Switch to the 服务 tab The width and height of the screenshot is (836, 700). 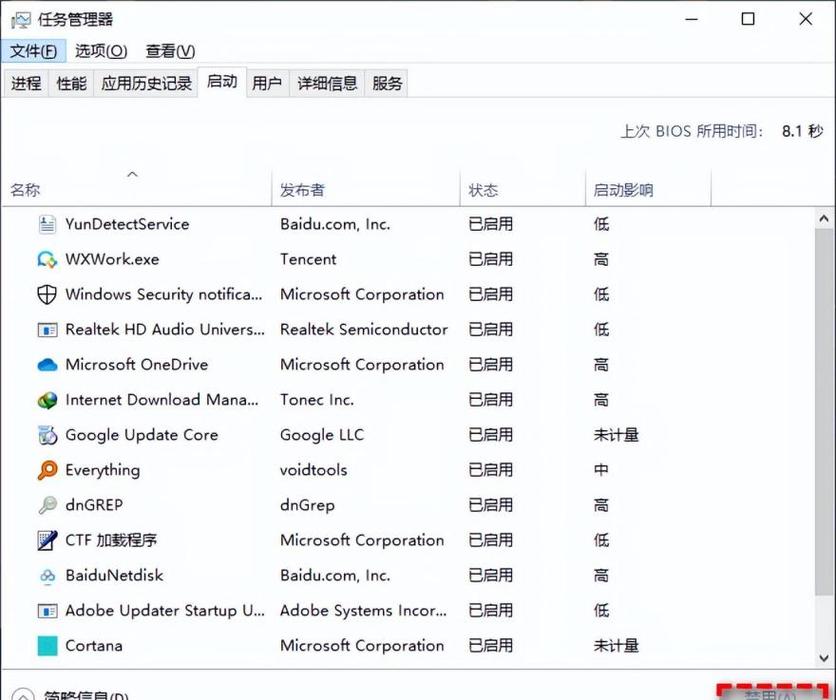(387, 83)
